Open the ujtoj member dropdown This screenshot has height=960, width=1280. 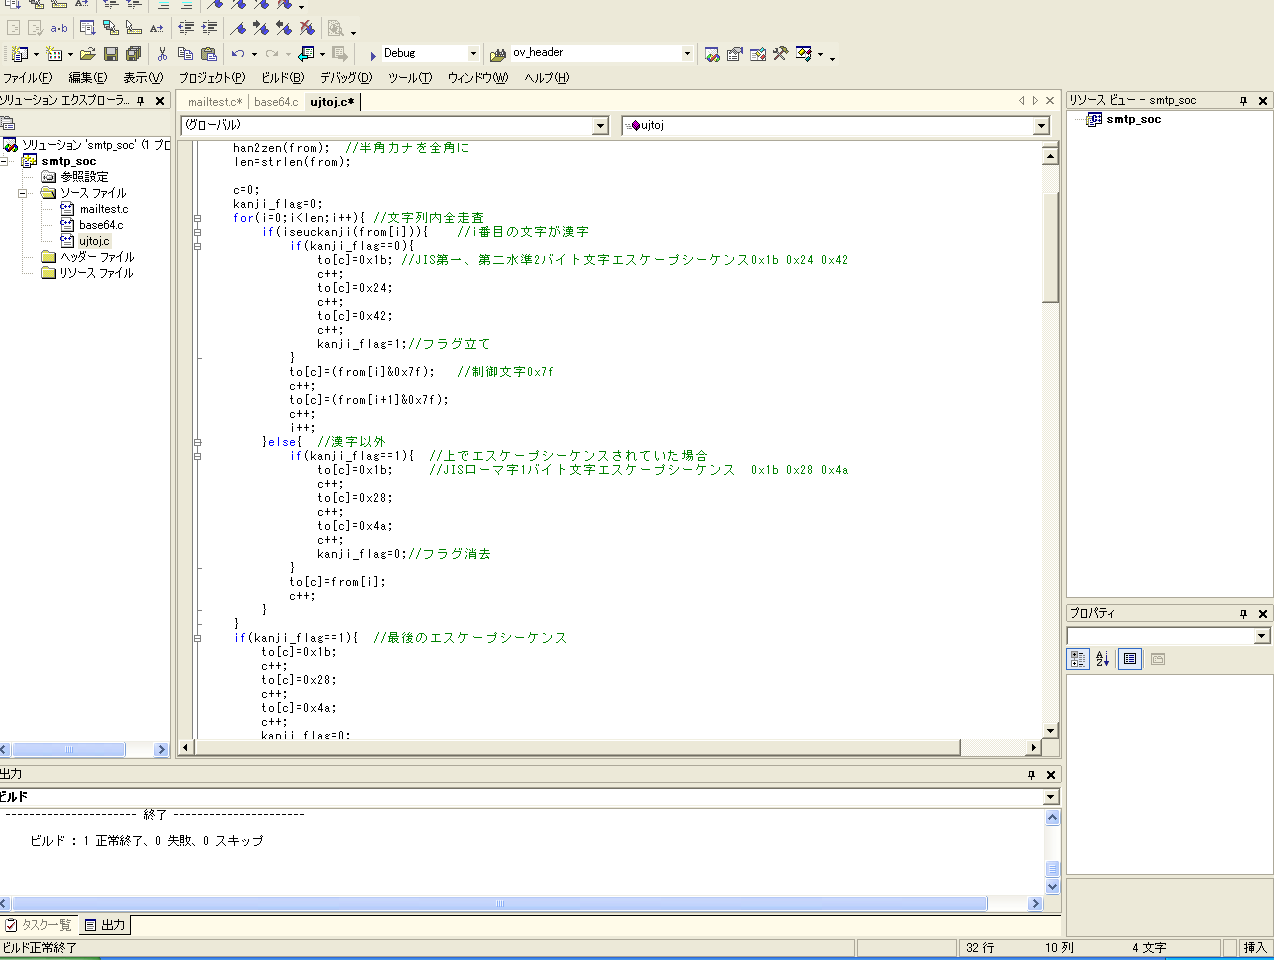pyautogui.click(x=1041, y=126)
